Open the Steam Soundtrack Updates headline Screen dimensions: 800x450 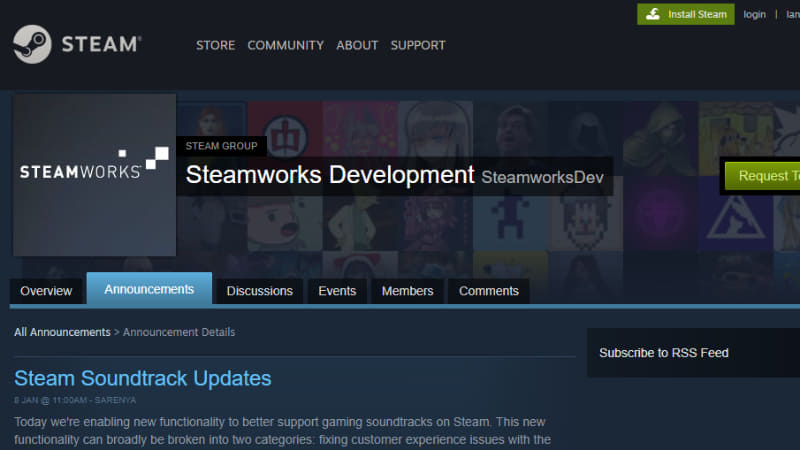click(143, 379)
